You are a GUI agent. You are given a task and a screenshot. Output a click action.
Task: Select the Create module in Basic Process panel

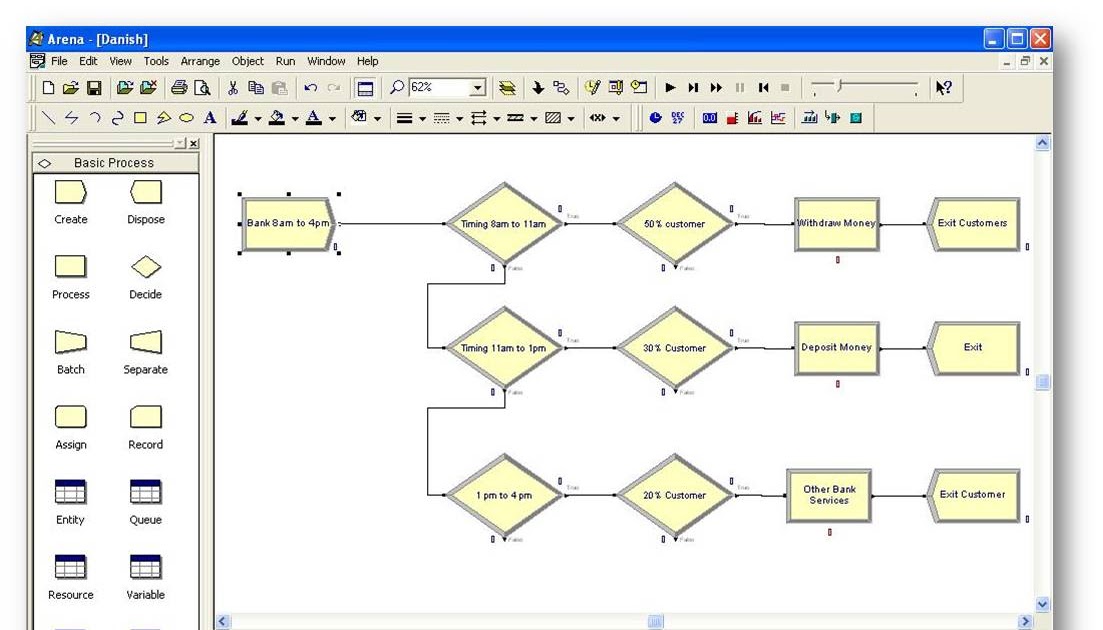[70, 193]
